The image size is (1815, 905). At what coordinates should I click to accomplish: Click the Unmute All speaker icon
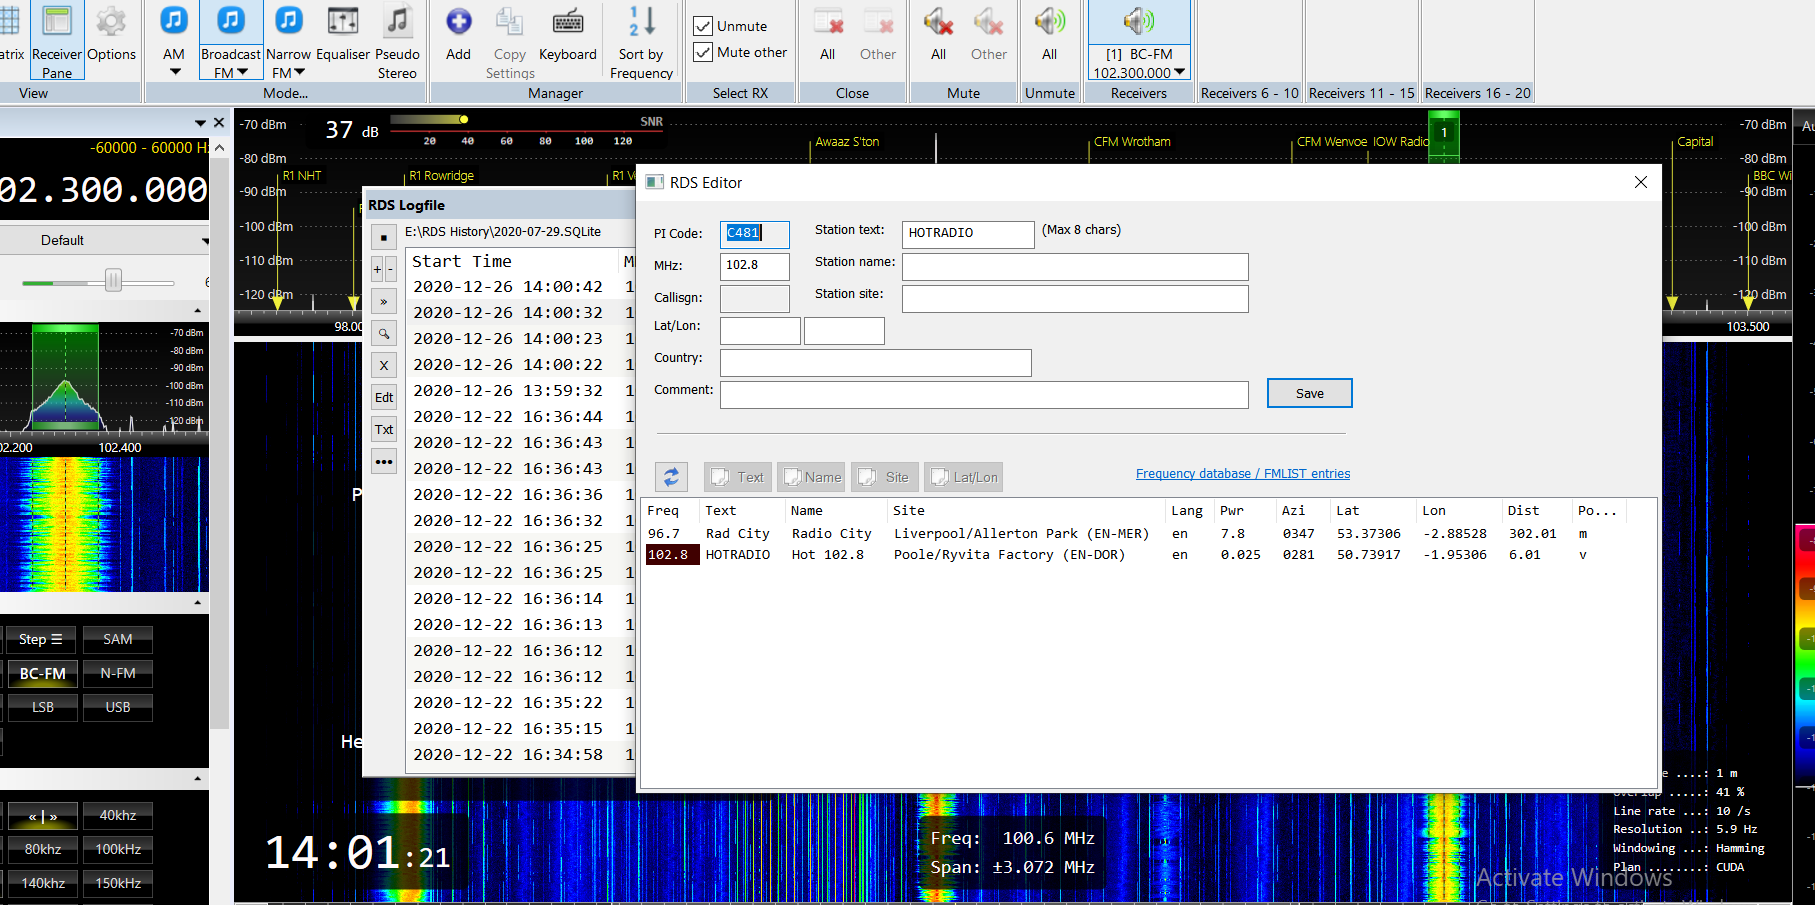(1049, 22)
